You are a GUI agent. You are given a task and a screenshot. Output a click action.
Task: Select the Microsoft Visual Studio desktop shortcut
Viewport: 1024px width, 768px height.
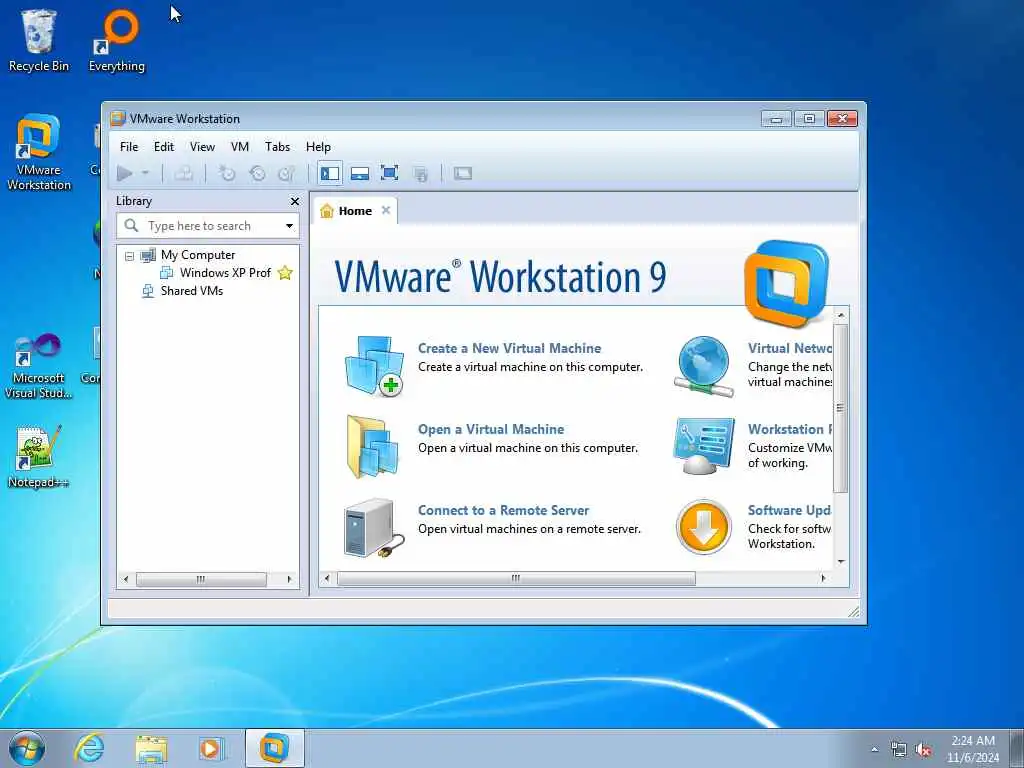(x=39, y=366)
